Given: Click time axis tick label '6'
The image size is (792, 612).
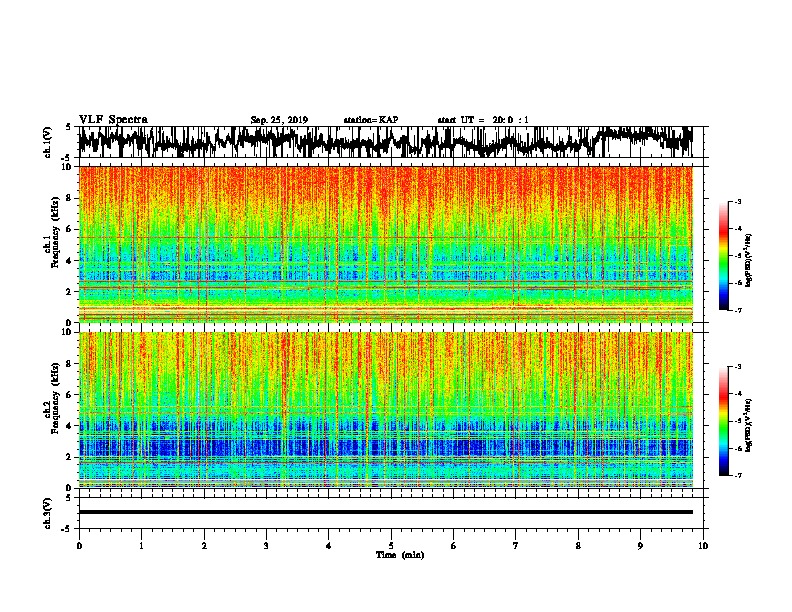Looking at the screenshot, I should tap(454, 546).
